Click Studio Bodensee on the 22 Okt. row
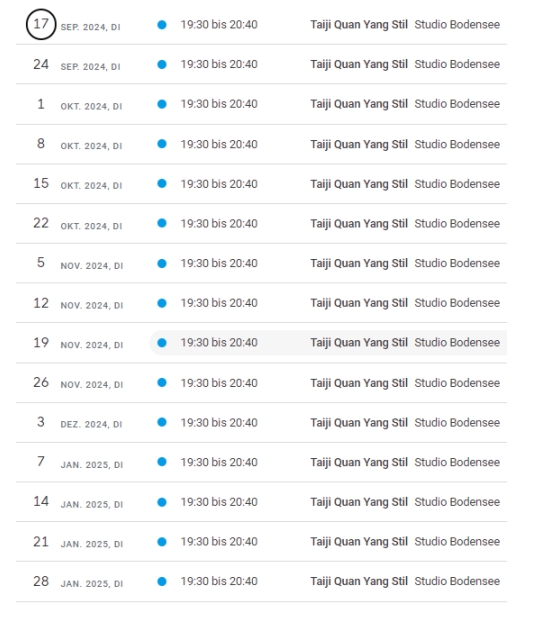The height and width of the screenshot is (617, 539). coord(457,224)
